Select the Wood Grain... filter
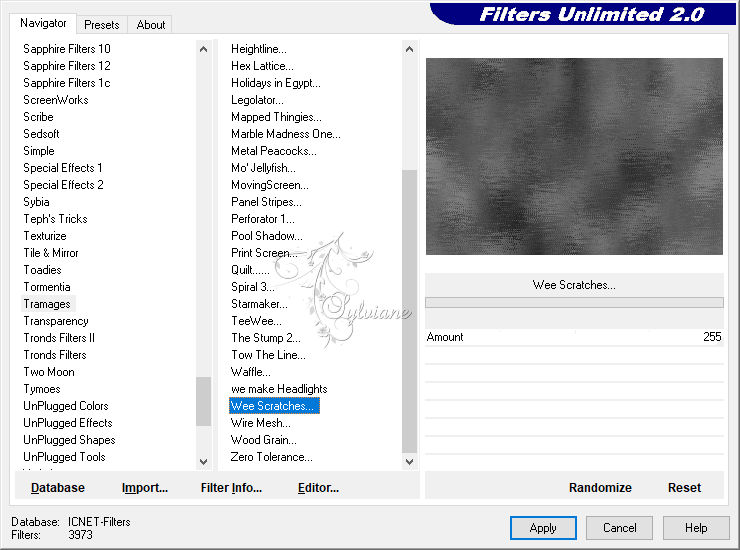 pyautogui.click(x=263, y=440)
